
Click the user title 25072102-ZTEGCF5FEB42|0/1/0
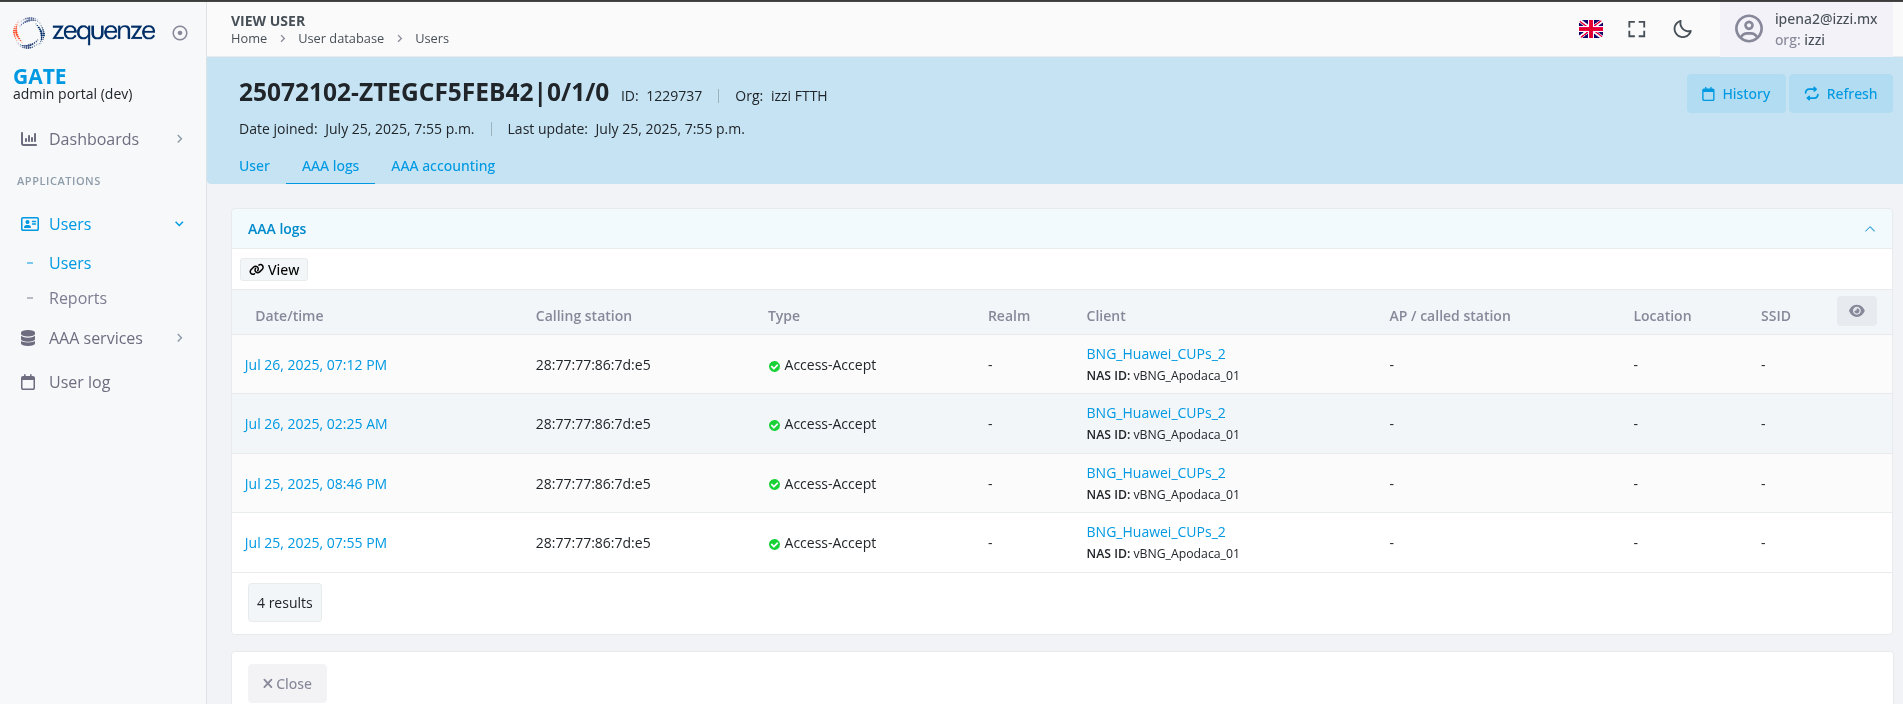pos(424,93)
